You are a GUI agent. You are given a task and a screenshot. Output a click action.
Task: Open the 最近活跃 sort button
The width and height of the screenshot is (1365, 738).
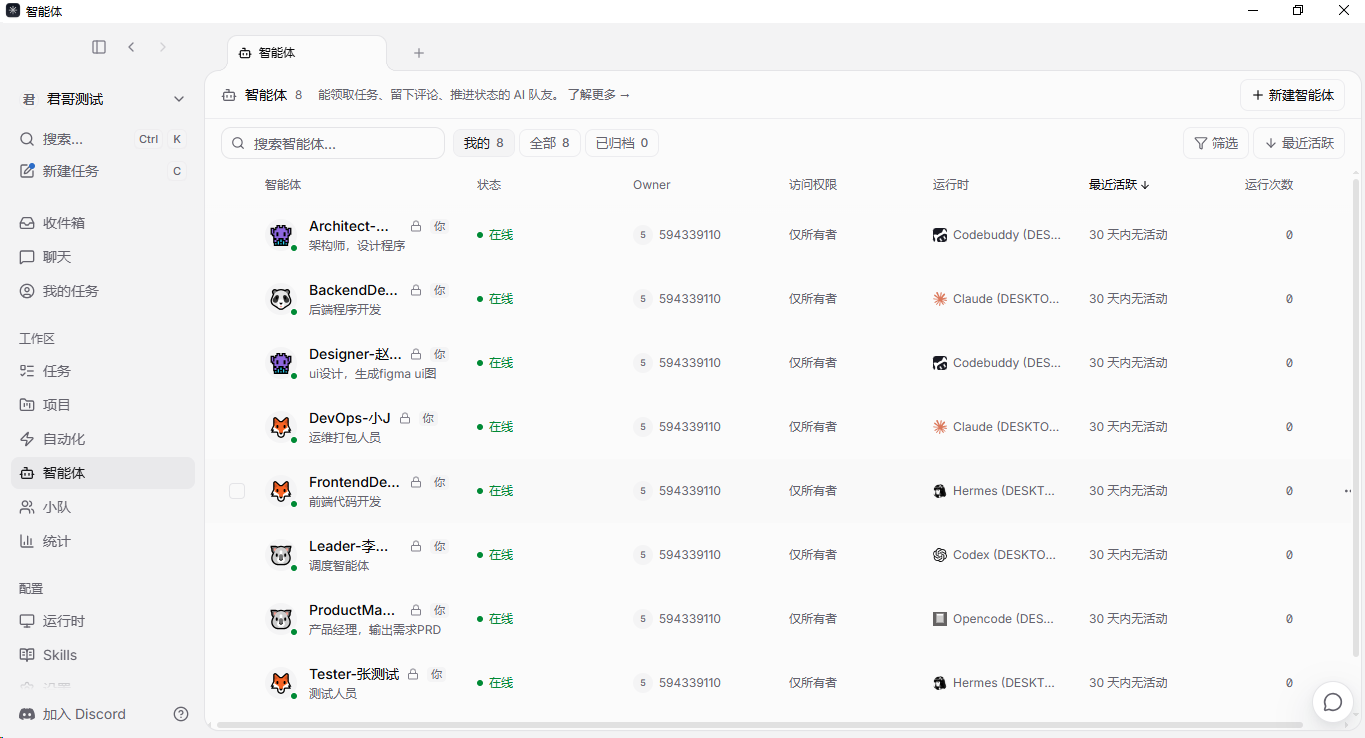coord(1299,143)
